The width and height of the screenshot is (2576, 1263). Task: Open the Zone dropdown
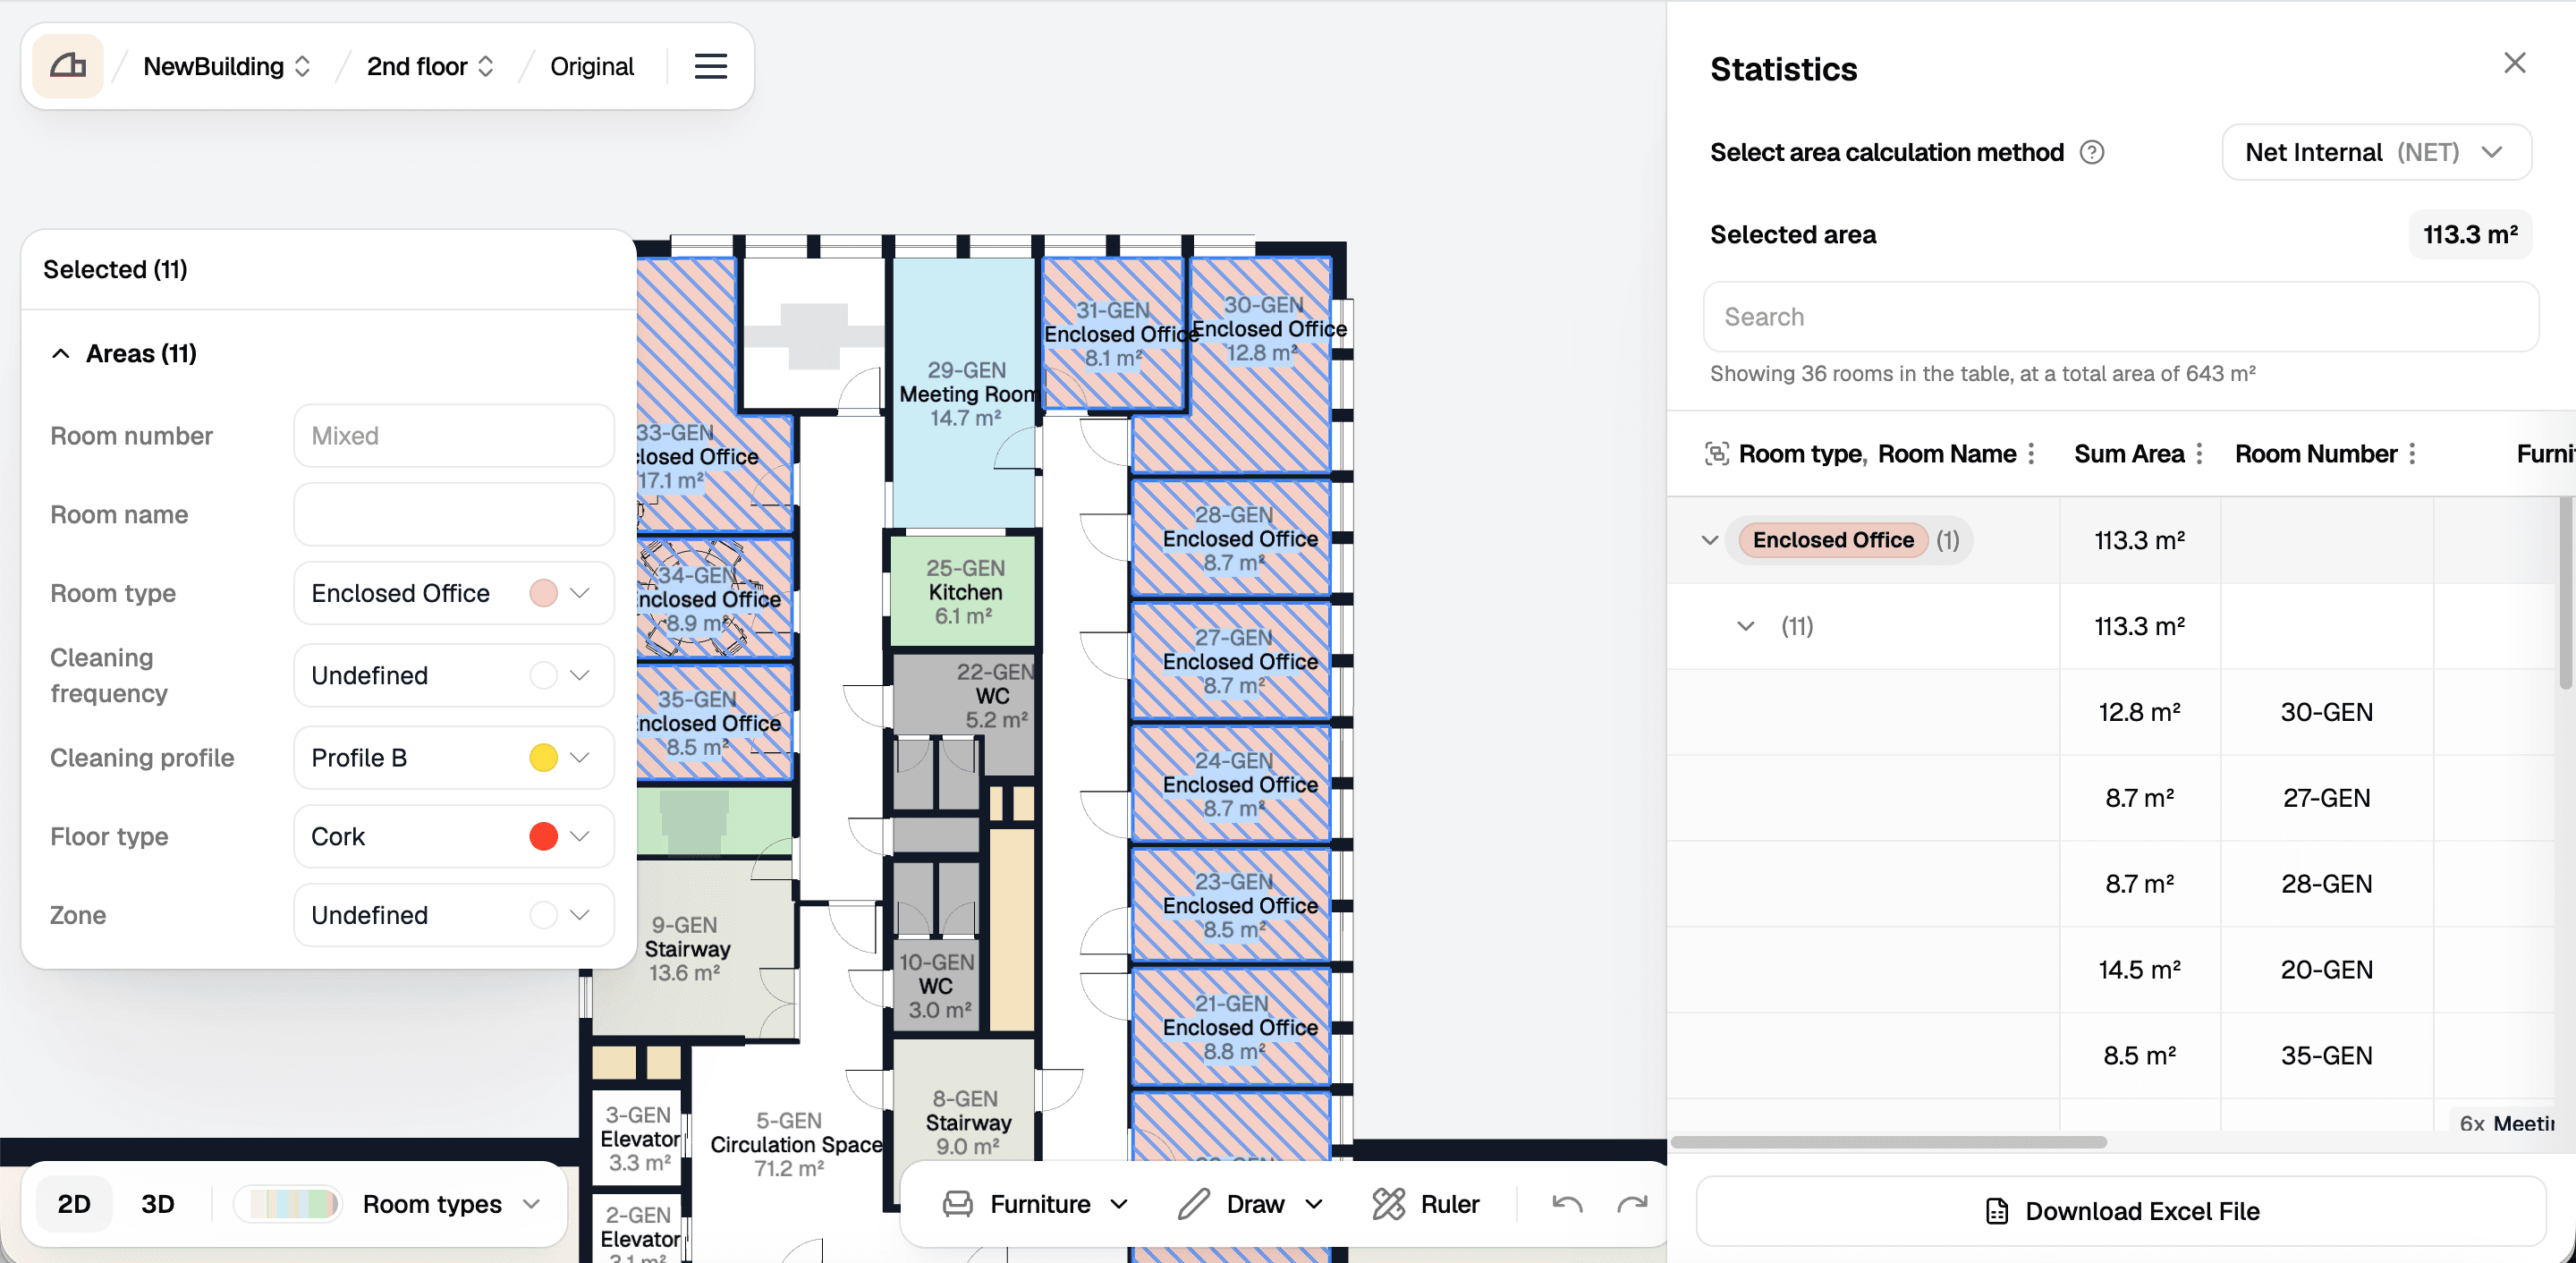pyautogui.click(x=454, y=915)
